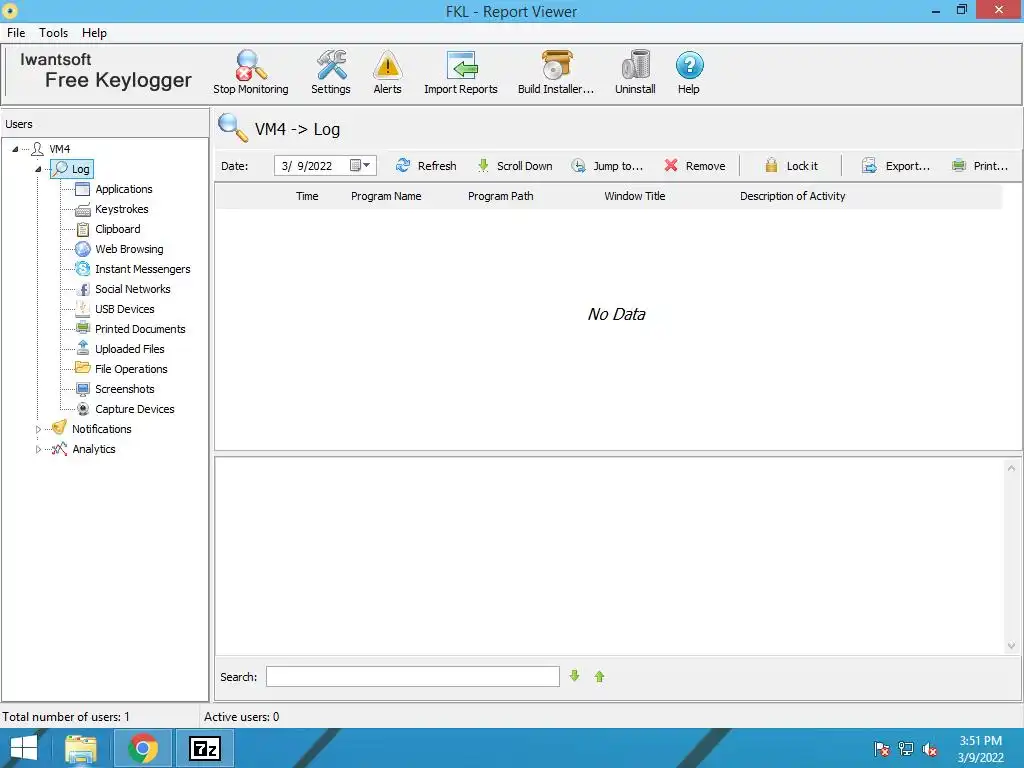Open the Clipboard log node
This screenshot has height=768, width=1024.
(x=118, y=229)
